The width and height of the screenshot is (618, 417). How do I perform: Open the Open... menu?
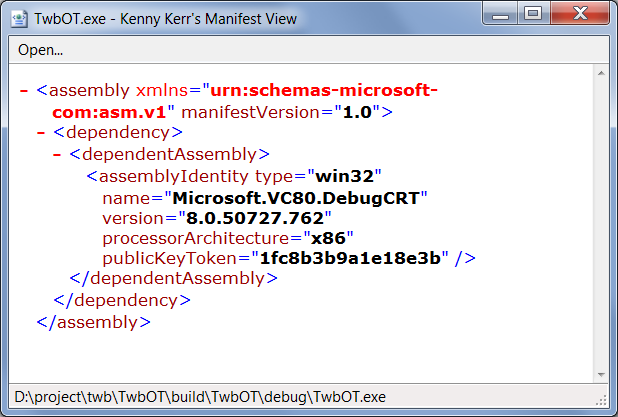(40, 50)
